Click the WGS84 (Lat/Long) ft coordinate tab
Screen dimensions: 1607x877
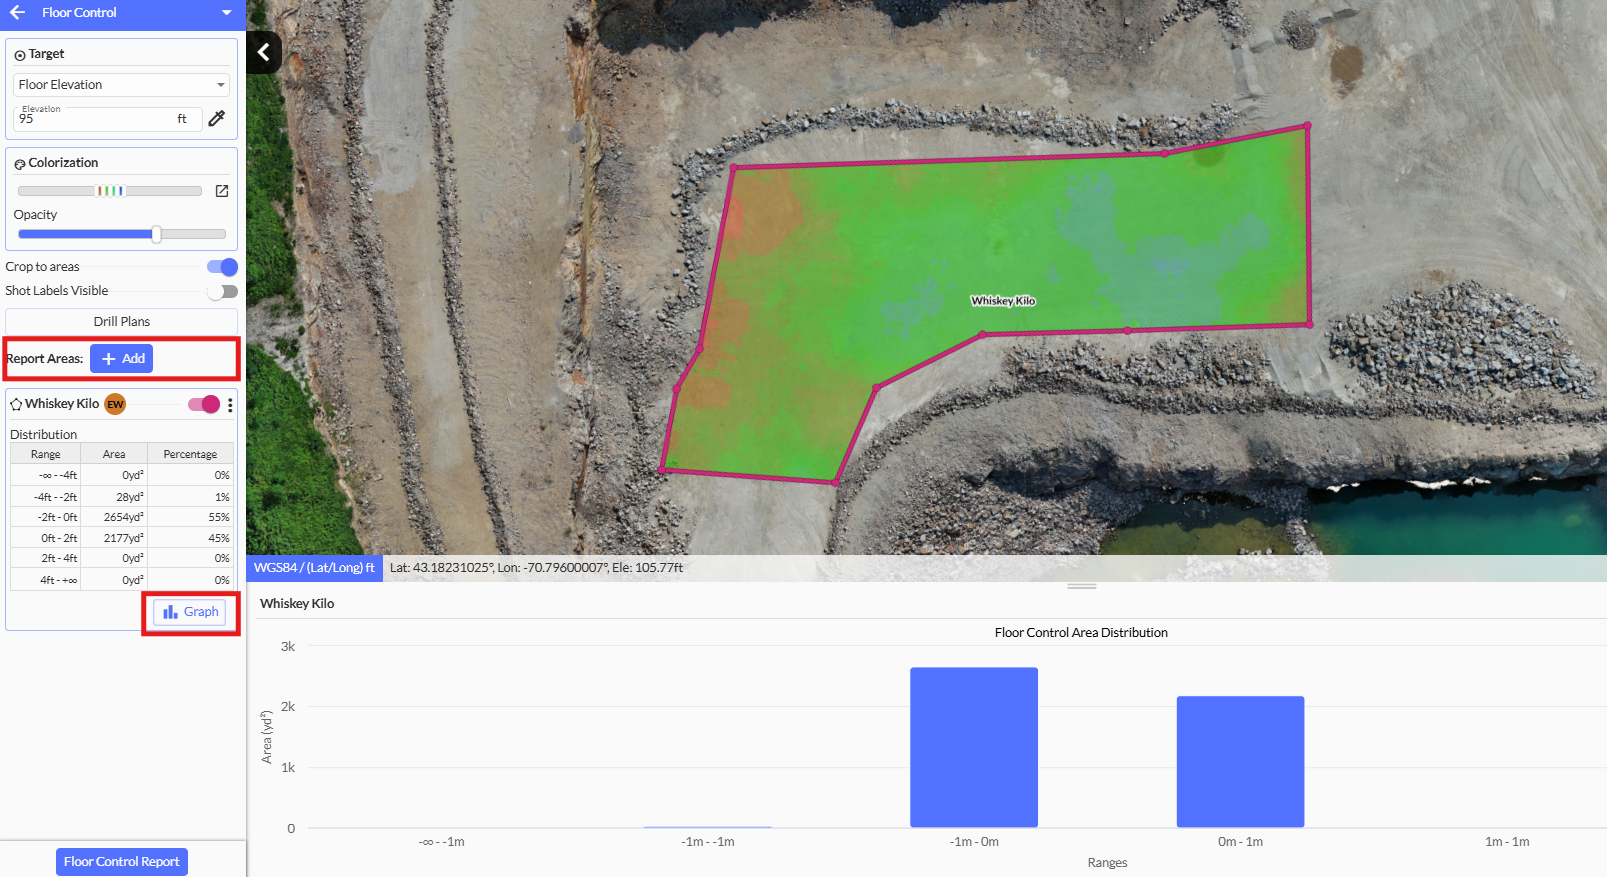click(314, 568)
